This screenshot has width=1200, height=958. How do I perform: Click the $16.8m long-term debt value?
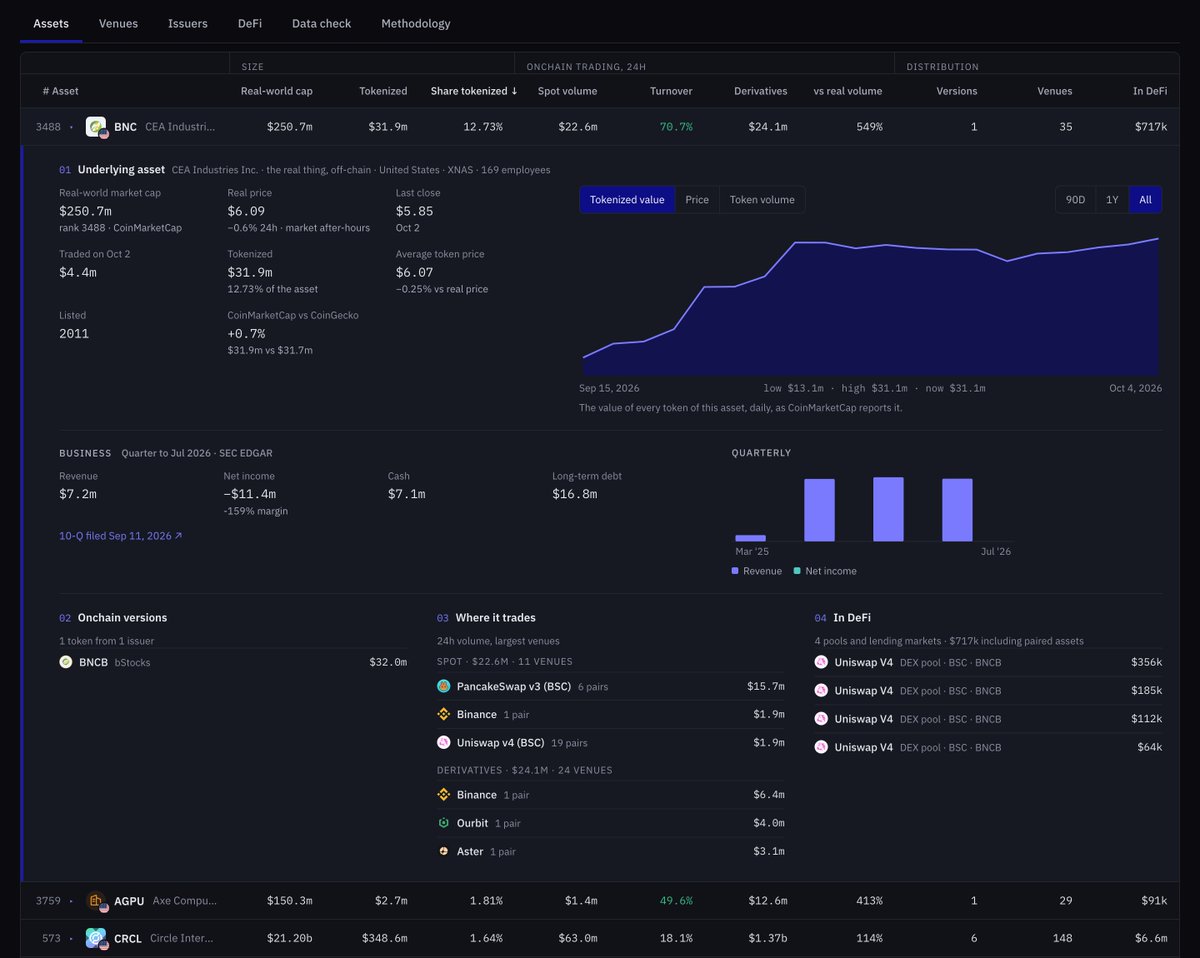574,494
